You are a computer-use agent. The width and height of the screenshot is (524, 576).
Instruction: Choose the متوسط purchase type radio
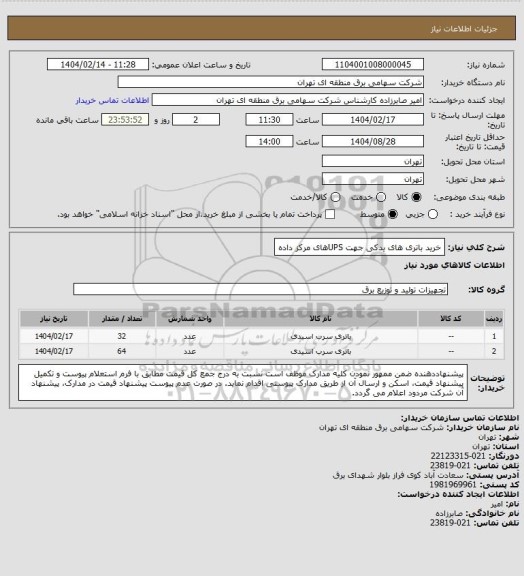[x=392, y=214]
